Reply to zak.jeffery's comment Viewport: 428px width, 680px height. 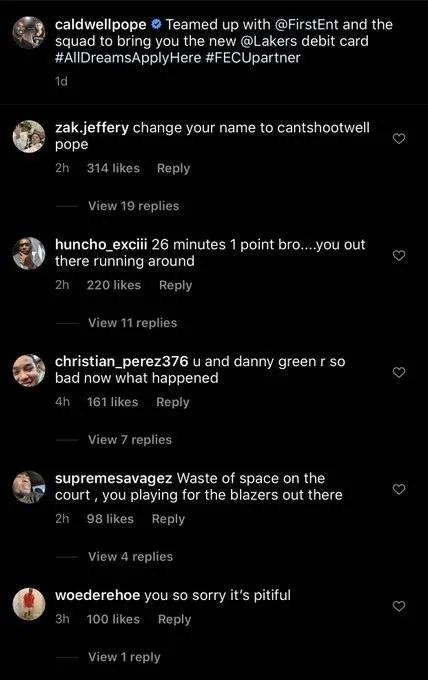(x=173, y=168)
